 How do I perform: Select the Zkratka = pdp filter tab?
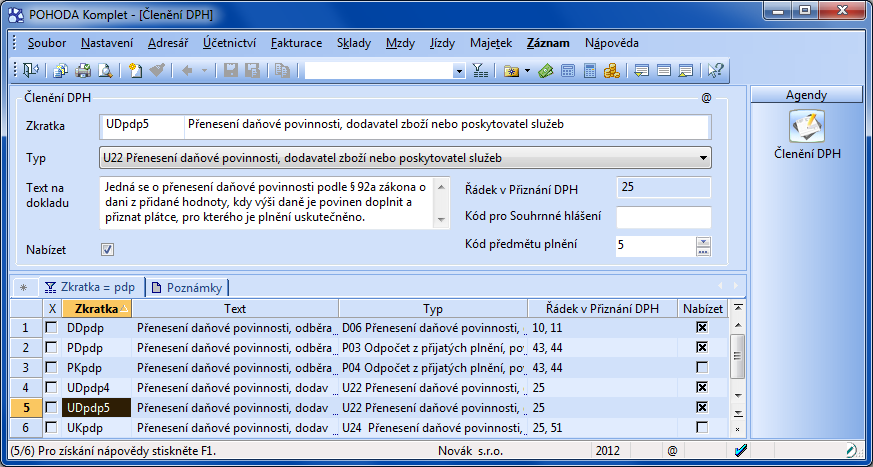(91, 287)
